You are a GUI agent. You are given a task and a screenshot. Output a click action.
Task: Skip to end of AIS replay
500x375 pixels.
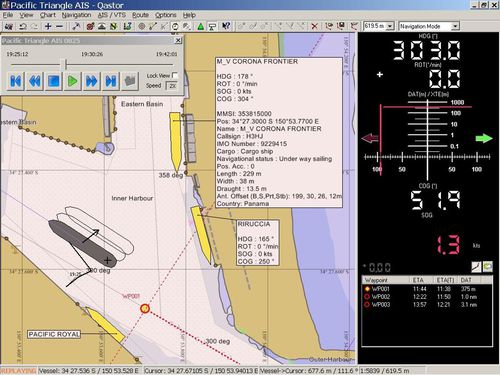click(111, 81)
